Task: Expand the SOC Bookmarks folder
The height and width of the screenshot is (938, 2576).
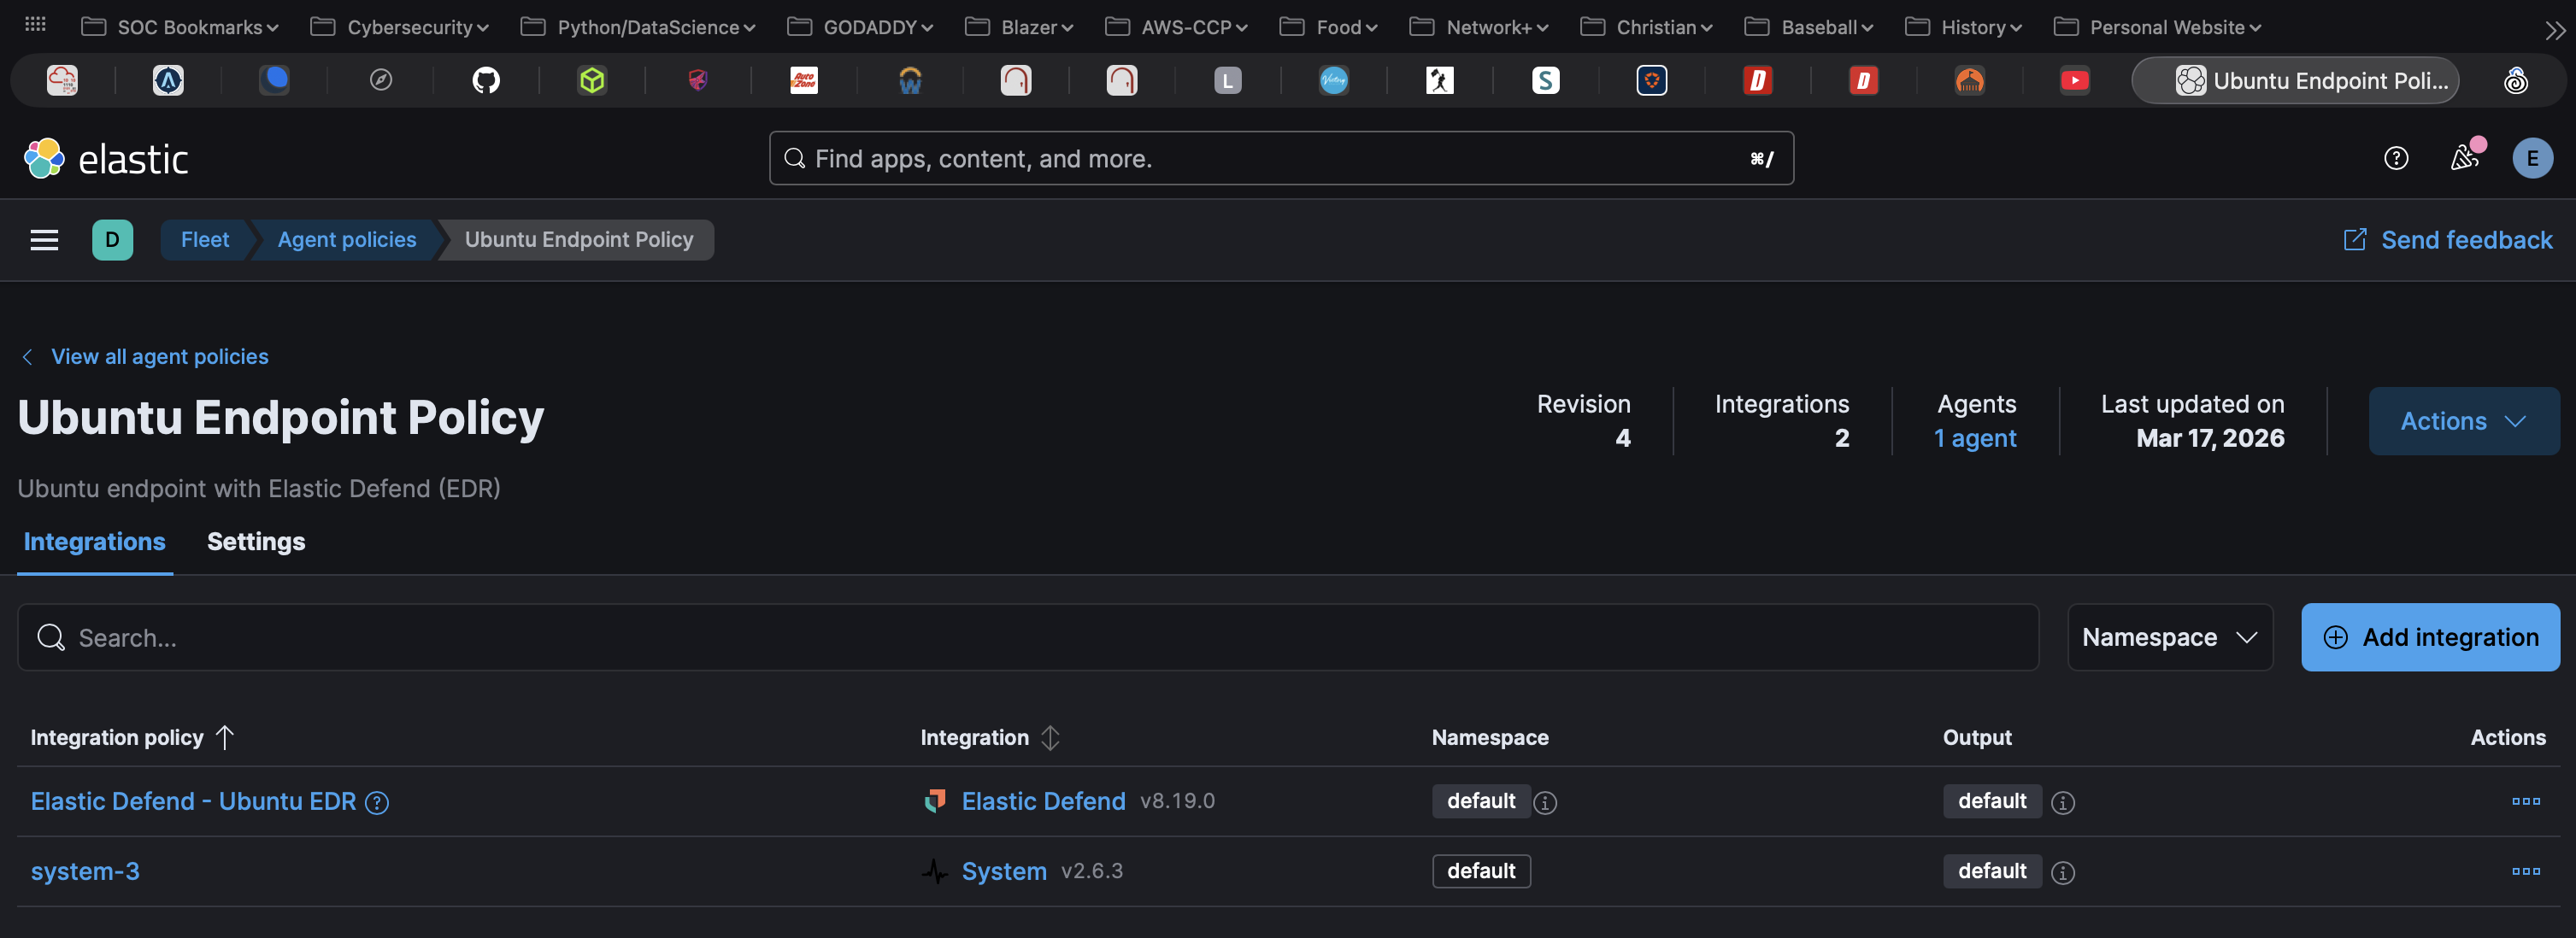Action: tap(179, 27)
